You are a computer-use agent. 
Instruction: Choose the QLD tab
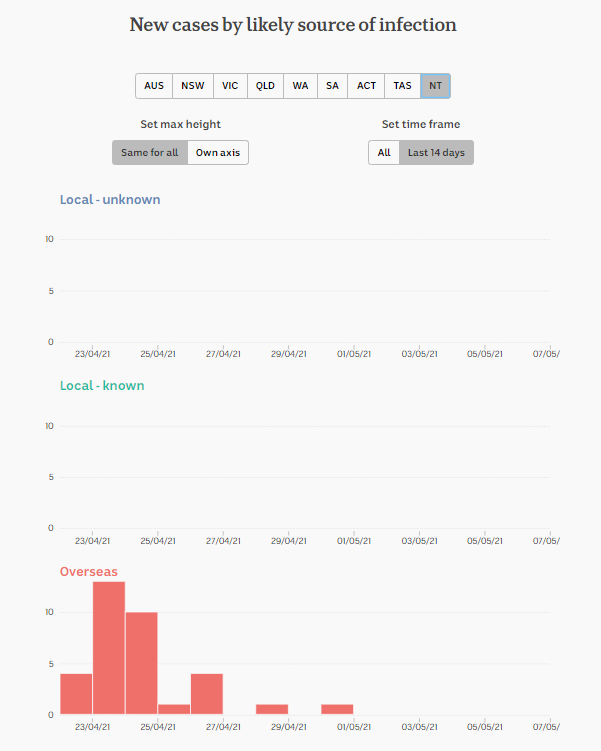[265, 86]
